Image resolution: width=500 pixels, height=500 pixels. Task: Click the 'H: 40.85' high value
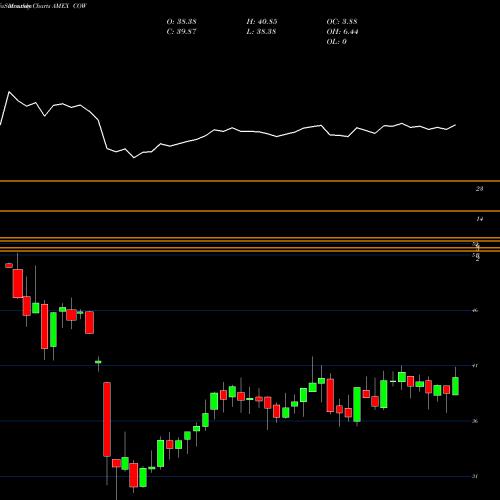click(x=262, y=22)
